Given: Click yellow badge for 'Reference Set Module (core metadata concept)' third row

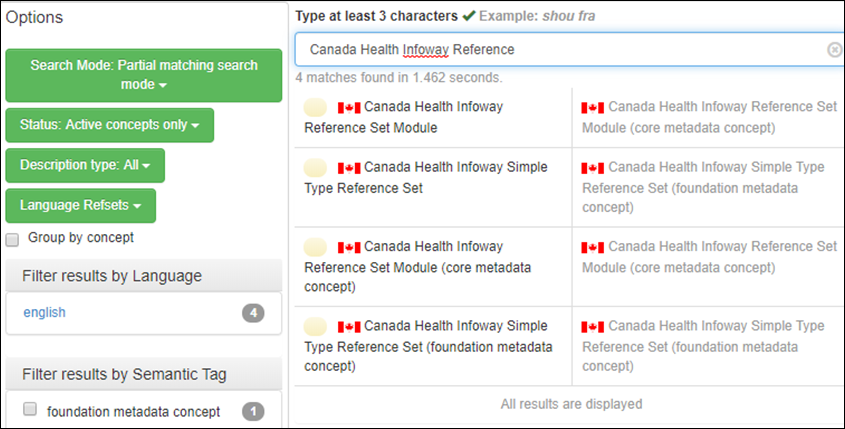Looking at the screenshot, I should coord(315,247).
